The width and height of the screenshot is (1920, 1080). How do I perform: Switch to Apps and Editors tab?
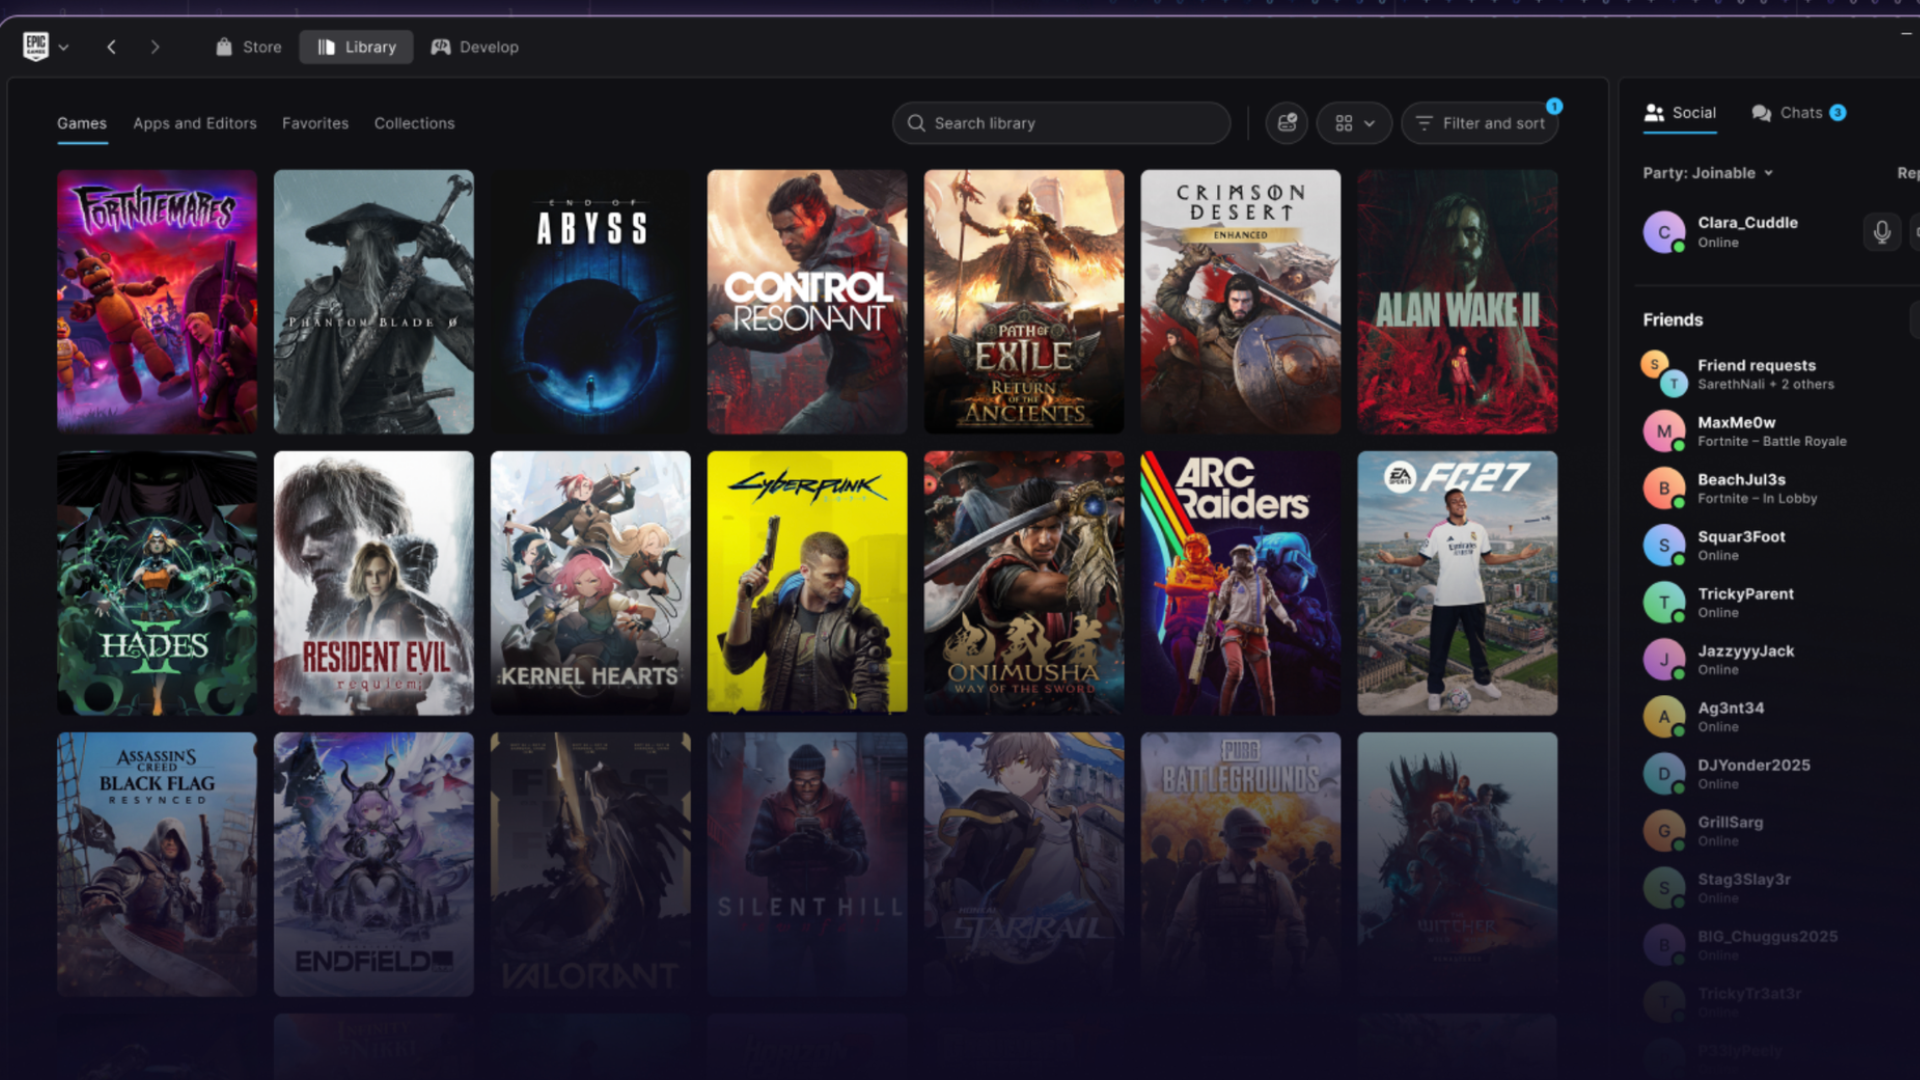pyautogui.click(x=195, y=123)
